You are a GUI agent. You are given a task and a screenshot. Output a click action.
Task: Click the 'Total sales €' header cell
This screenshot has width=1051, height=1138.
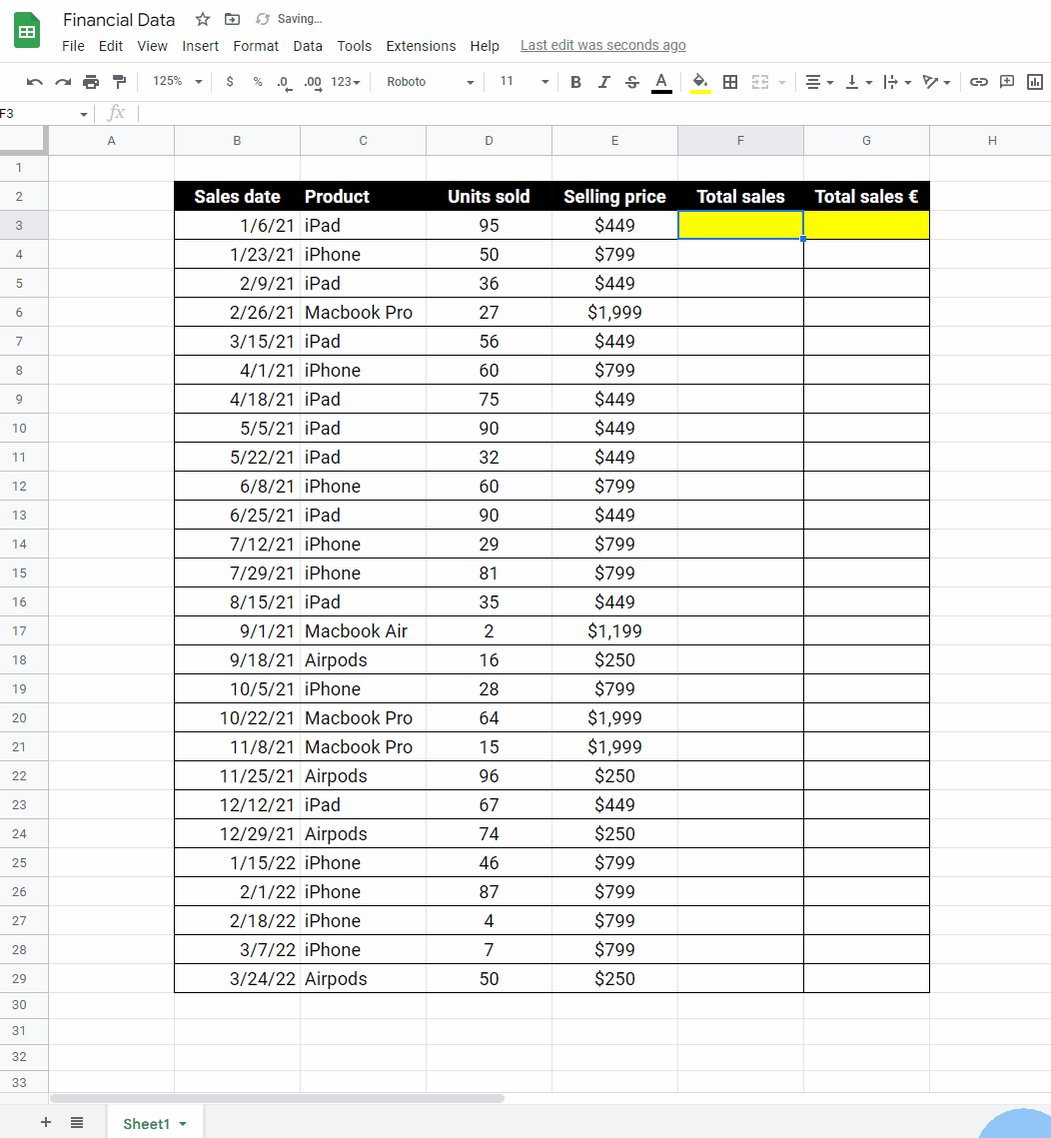pyautogui.click(x=867, y=197)
